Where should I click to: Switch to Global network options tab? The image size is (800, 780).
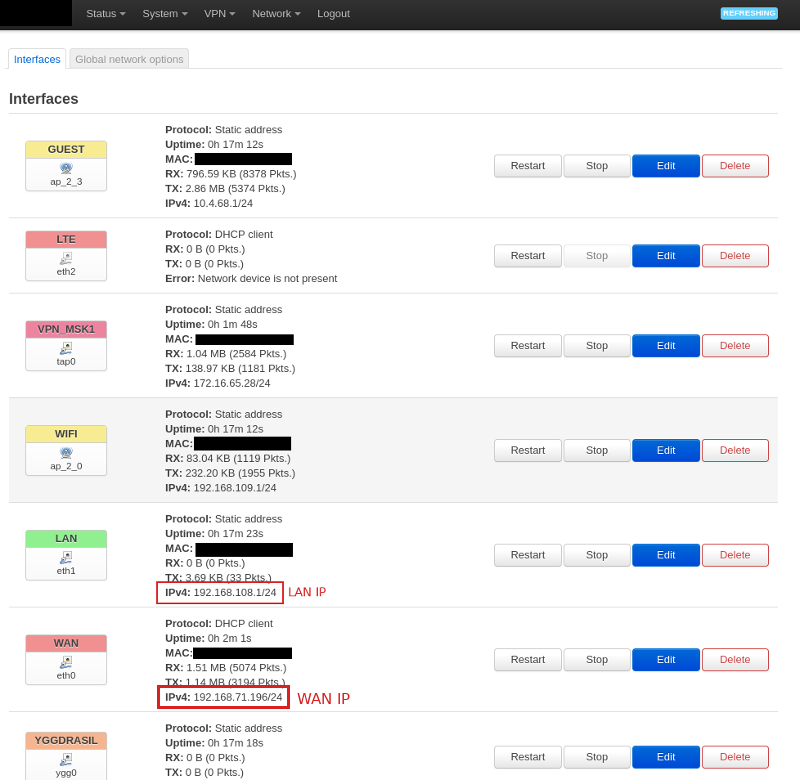[129, 59]
